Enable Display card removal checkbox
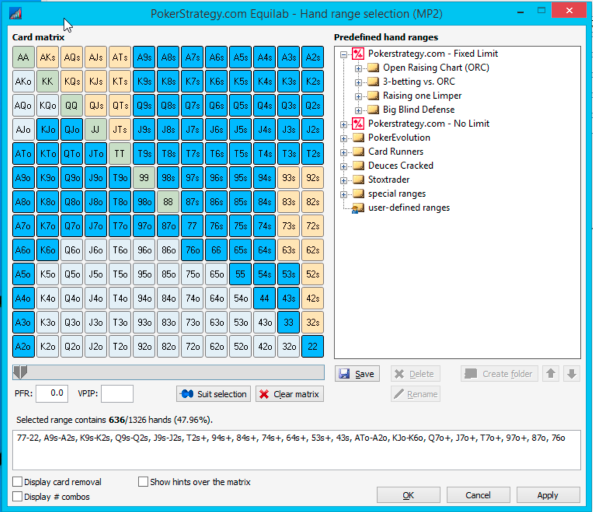 click(x=17, y=482)
